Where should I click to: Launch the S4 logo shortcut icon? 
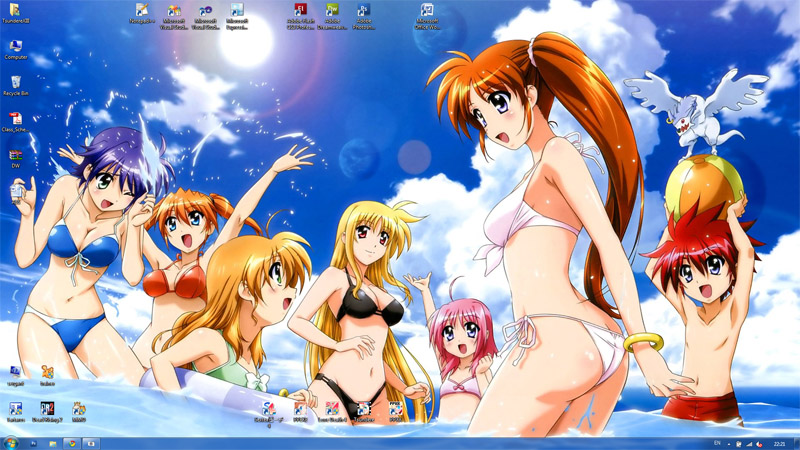click(x=269, y=414)
